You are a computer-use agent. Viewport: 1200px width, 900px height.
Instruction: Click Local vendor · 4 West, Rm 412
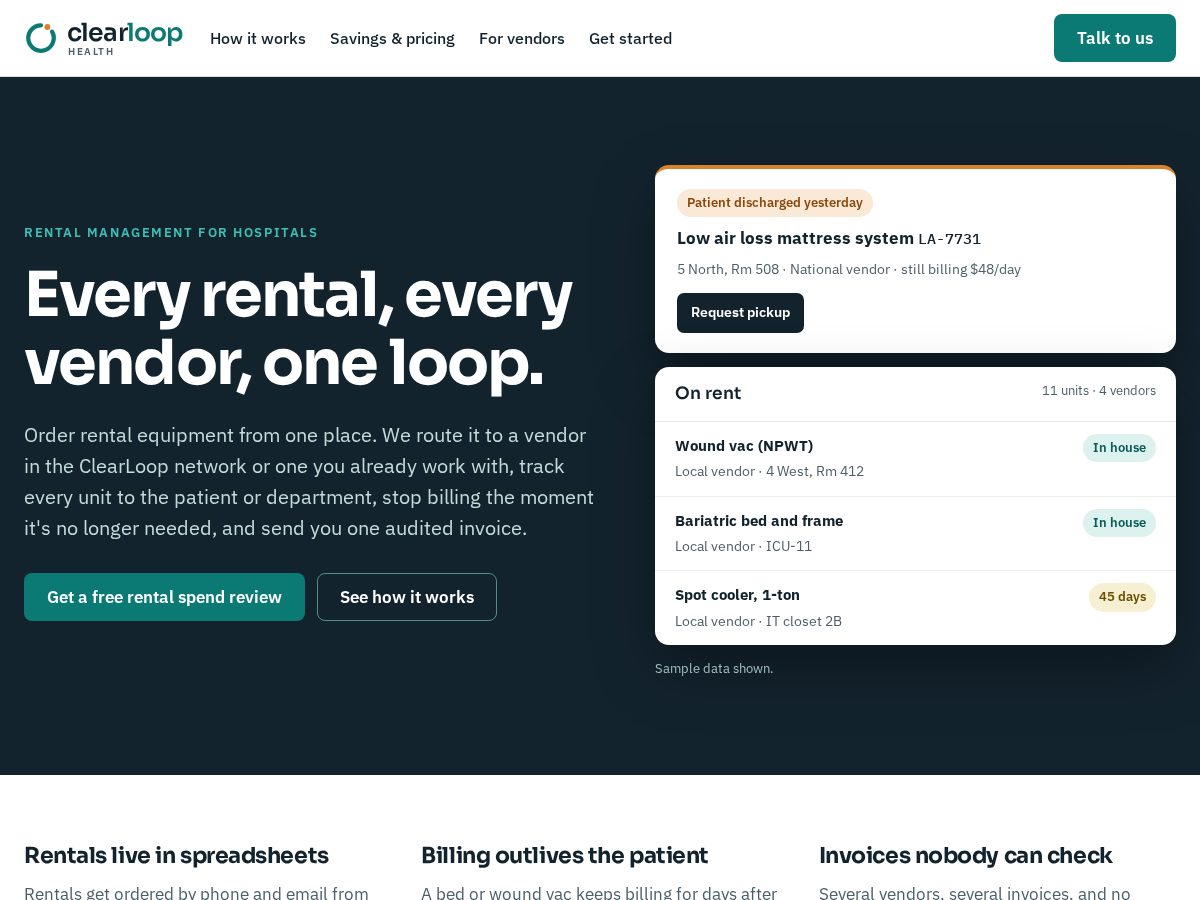769,471
